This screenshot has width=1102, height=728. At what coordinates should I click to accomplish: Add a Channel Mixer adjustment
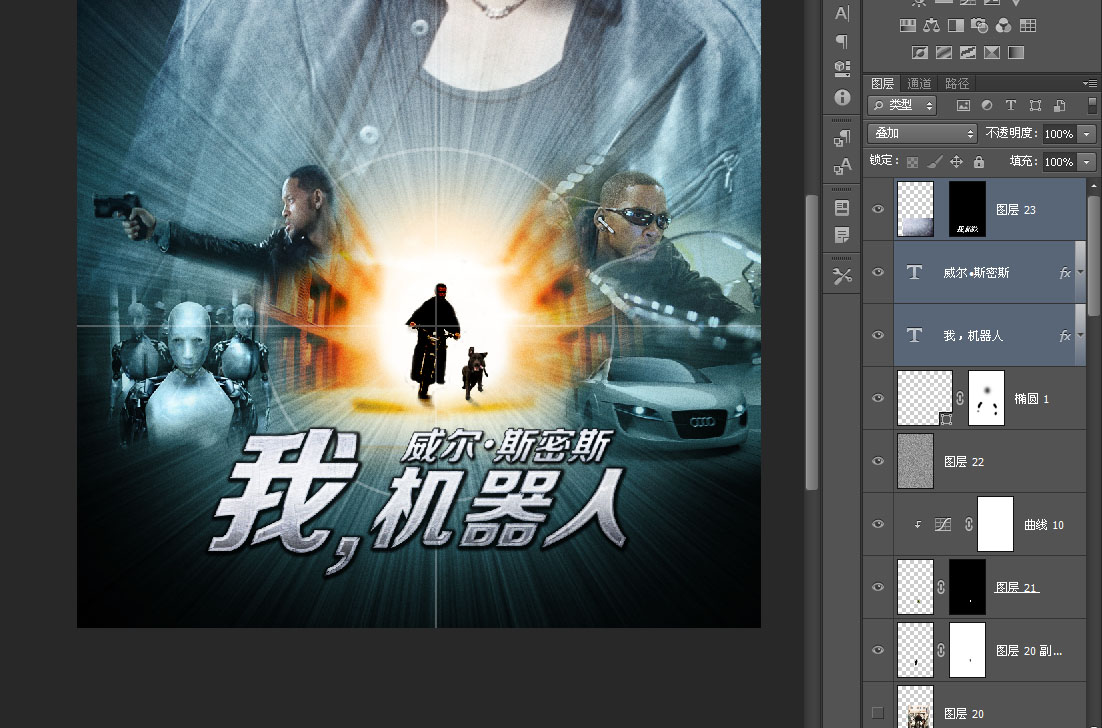(1004, 26)
